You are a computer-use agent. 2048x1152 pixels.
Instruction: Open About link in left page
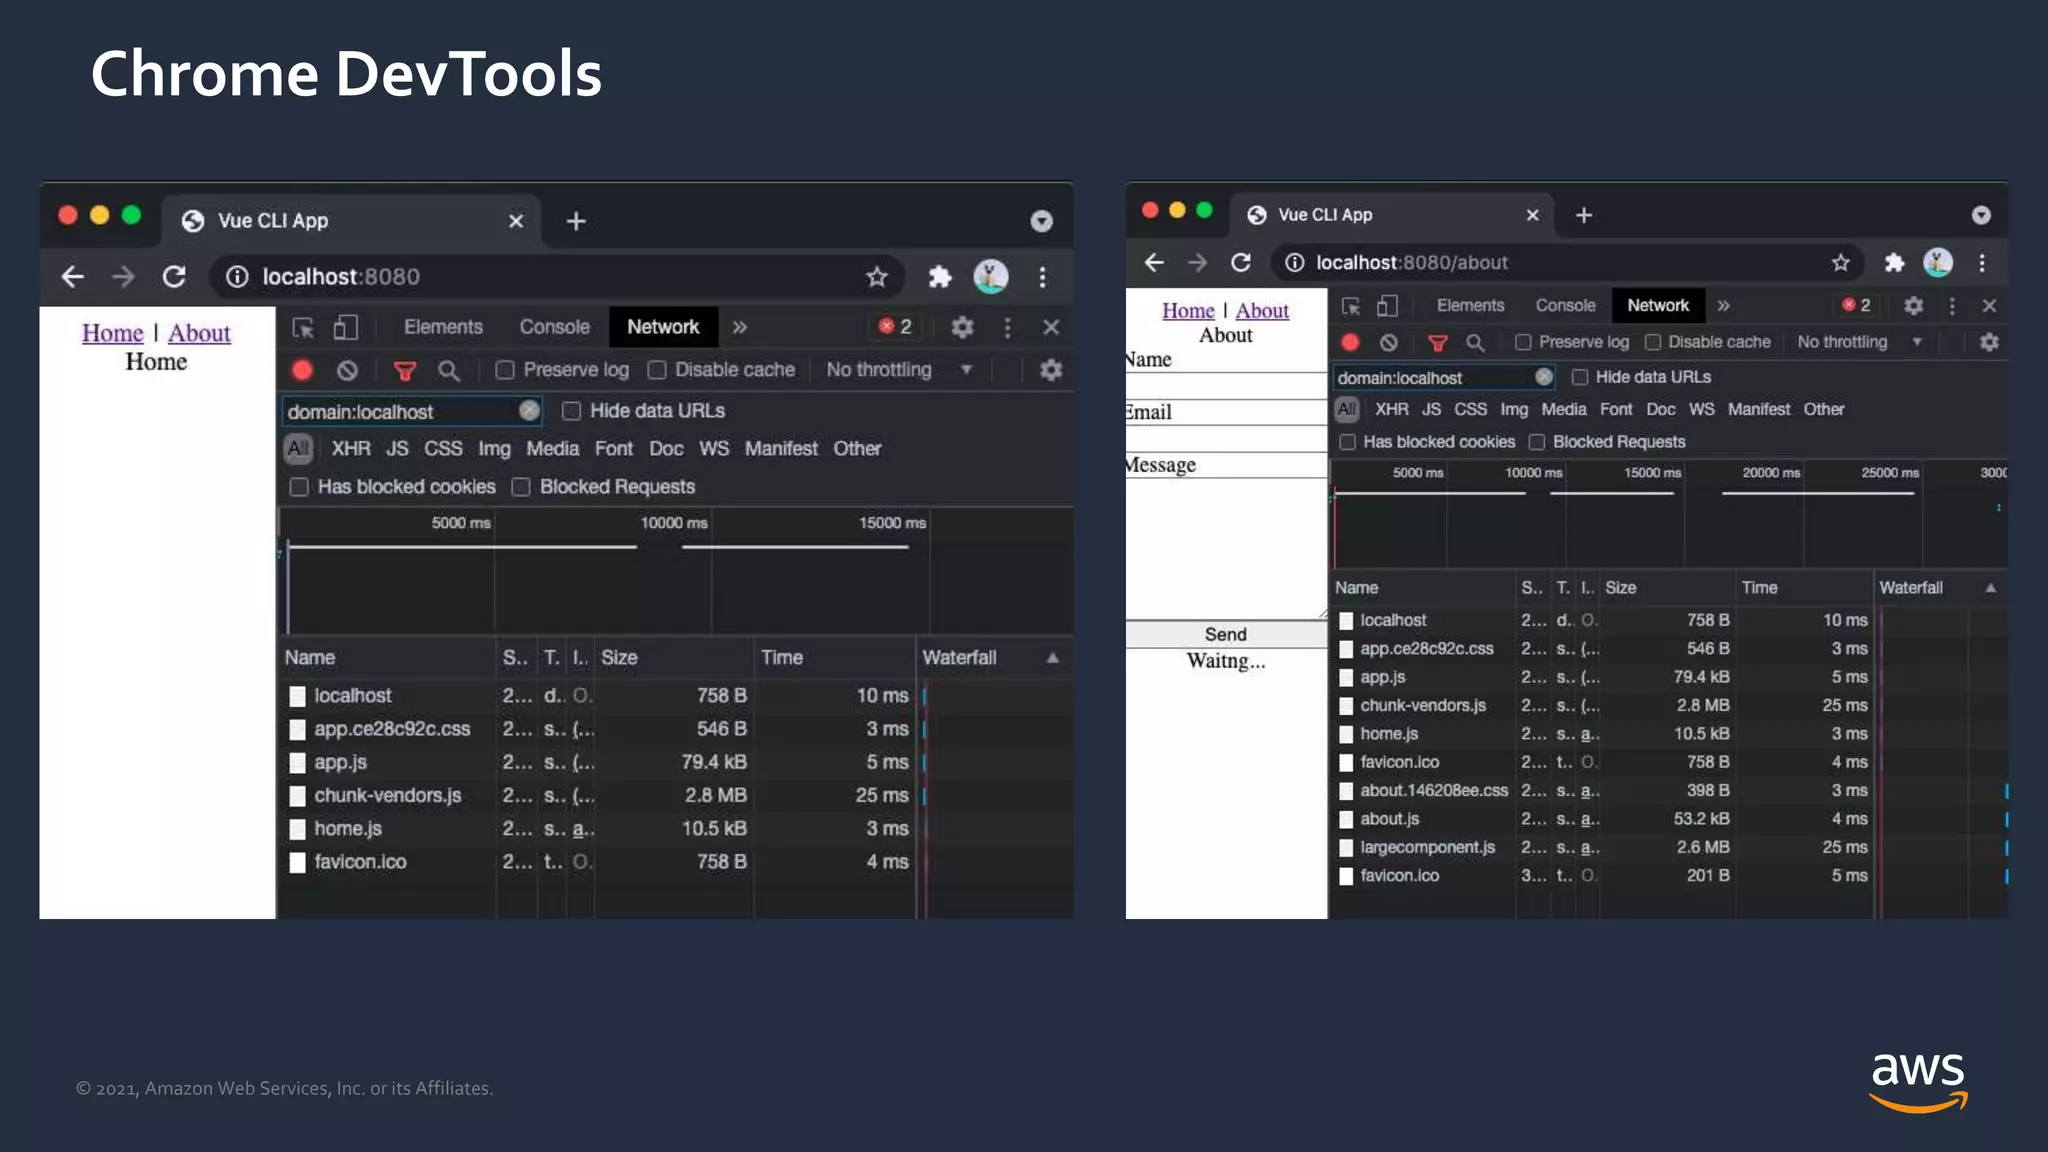[199, 333]
